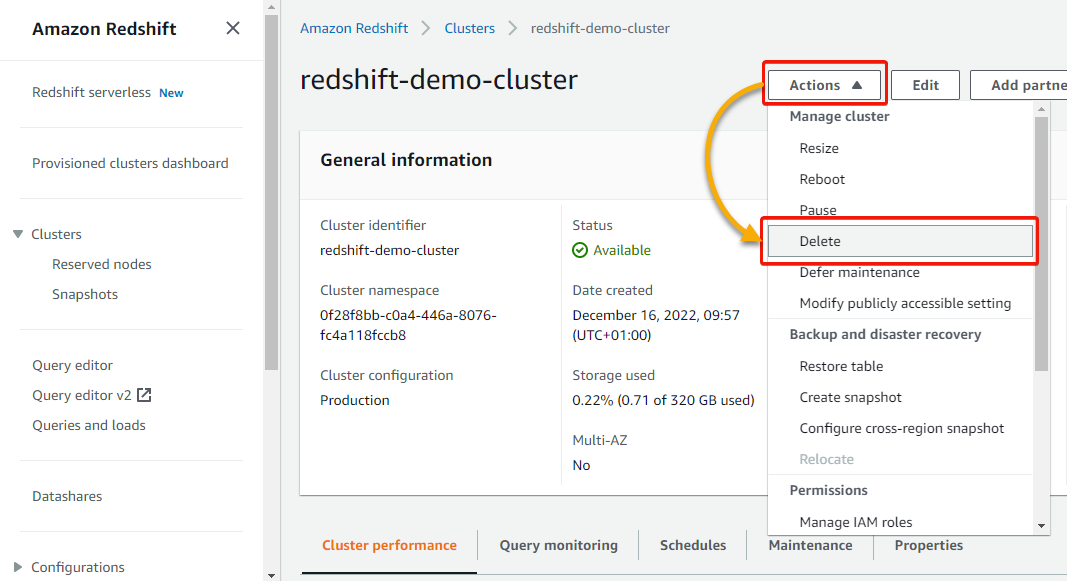Click the Multi-AZ value No

pyautogui.click(x=581, y=465)
